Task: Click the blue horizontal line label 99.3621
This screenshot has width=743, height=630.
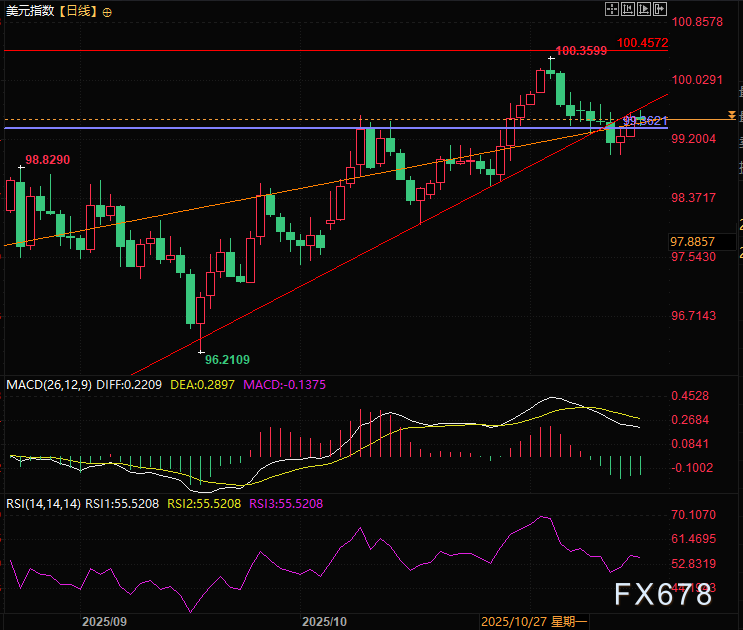Action: point(645,120)
